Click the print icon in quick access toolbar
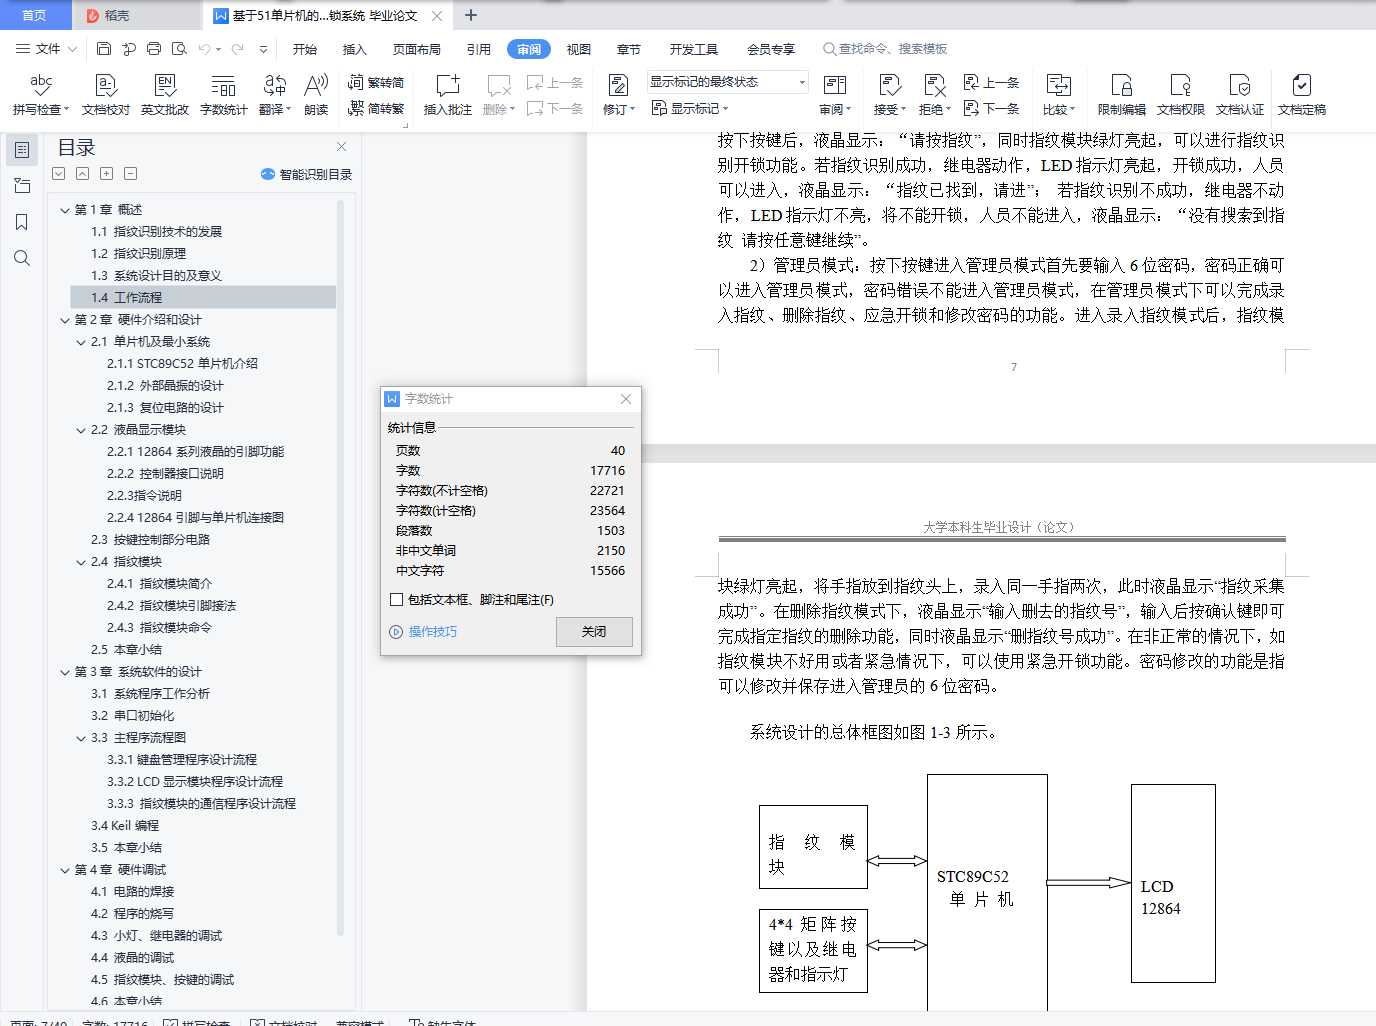 click(154, 48)
